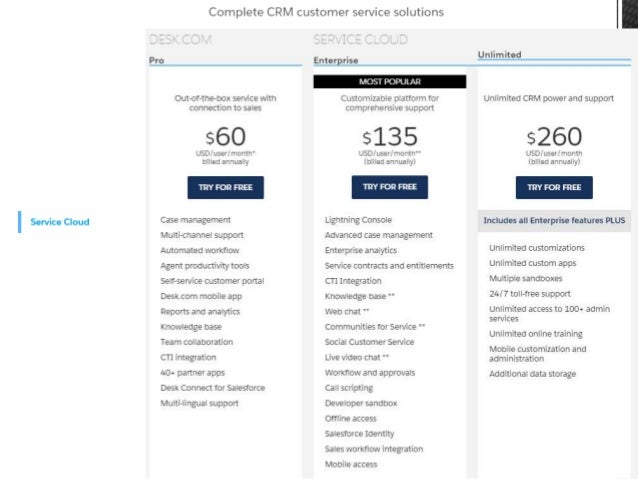Click 'Knowledge base **' in Enterprise features
This screenshot has width=638, height=479.
coord(360,296)
